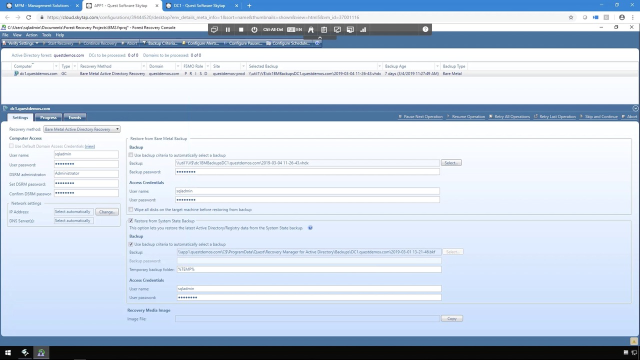The width and height of the screenshot is (640, 360).
Task: Collapse the dc1.questdemos.com details panel
Action: pos(635,108)
